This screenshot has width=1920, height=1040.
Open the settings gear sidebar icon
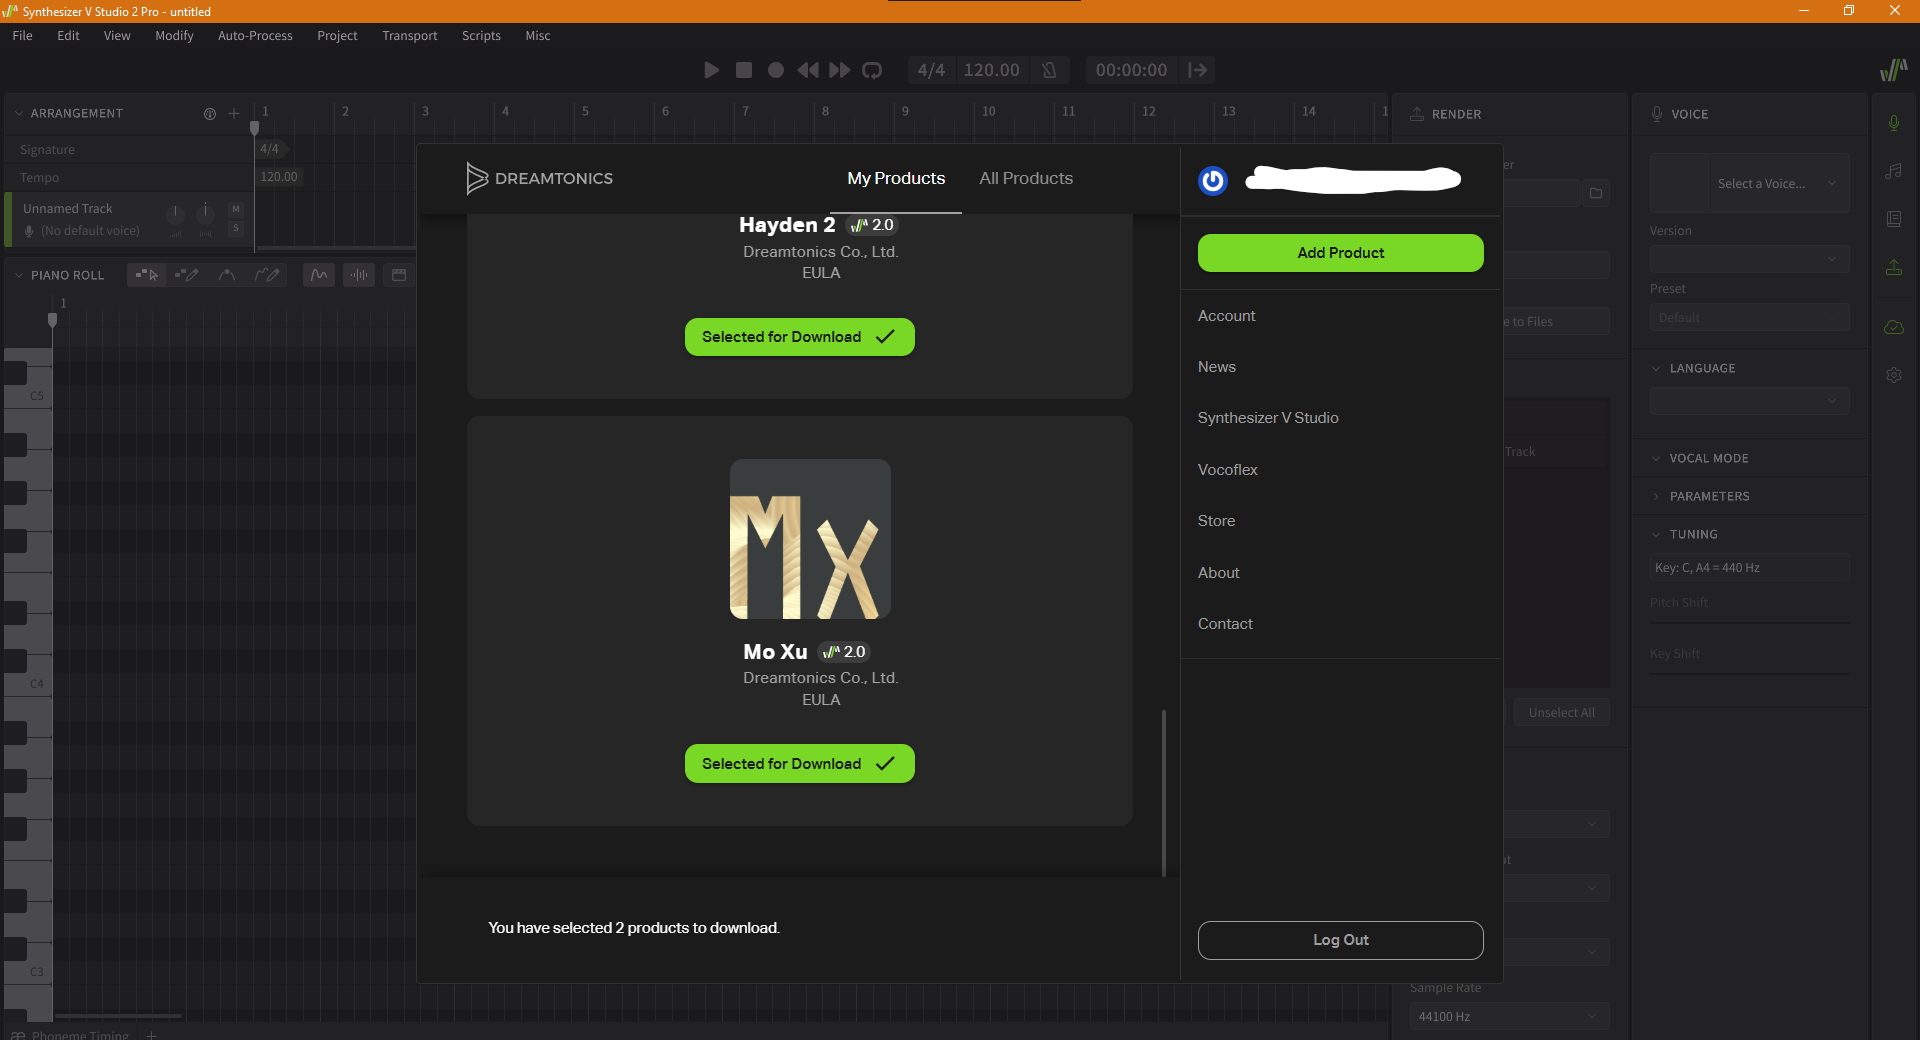[x=1894, y=375]
